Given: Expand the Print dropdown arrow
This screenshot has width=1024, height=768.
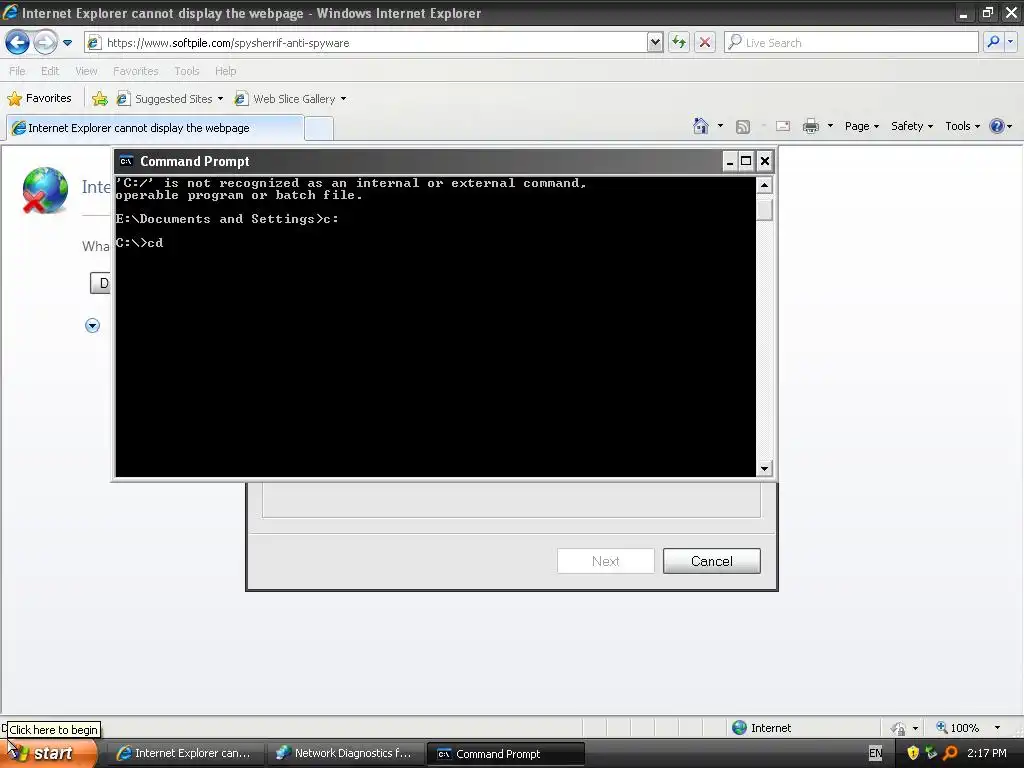Looking at the screenshot, I should 830,126.
